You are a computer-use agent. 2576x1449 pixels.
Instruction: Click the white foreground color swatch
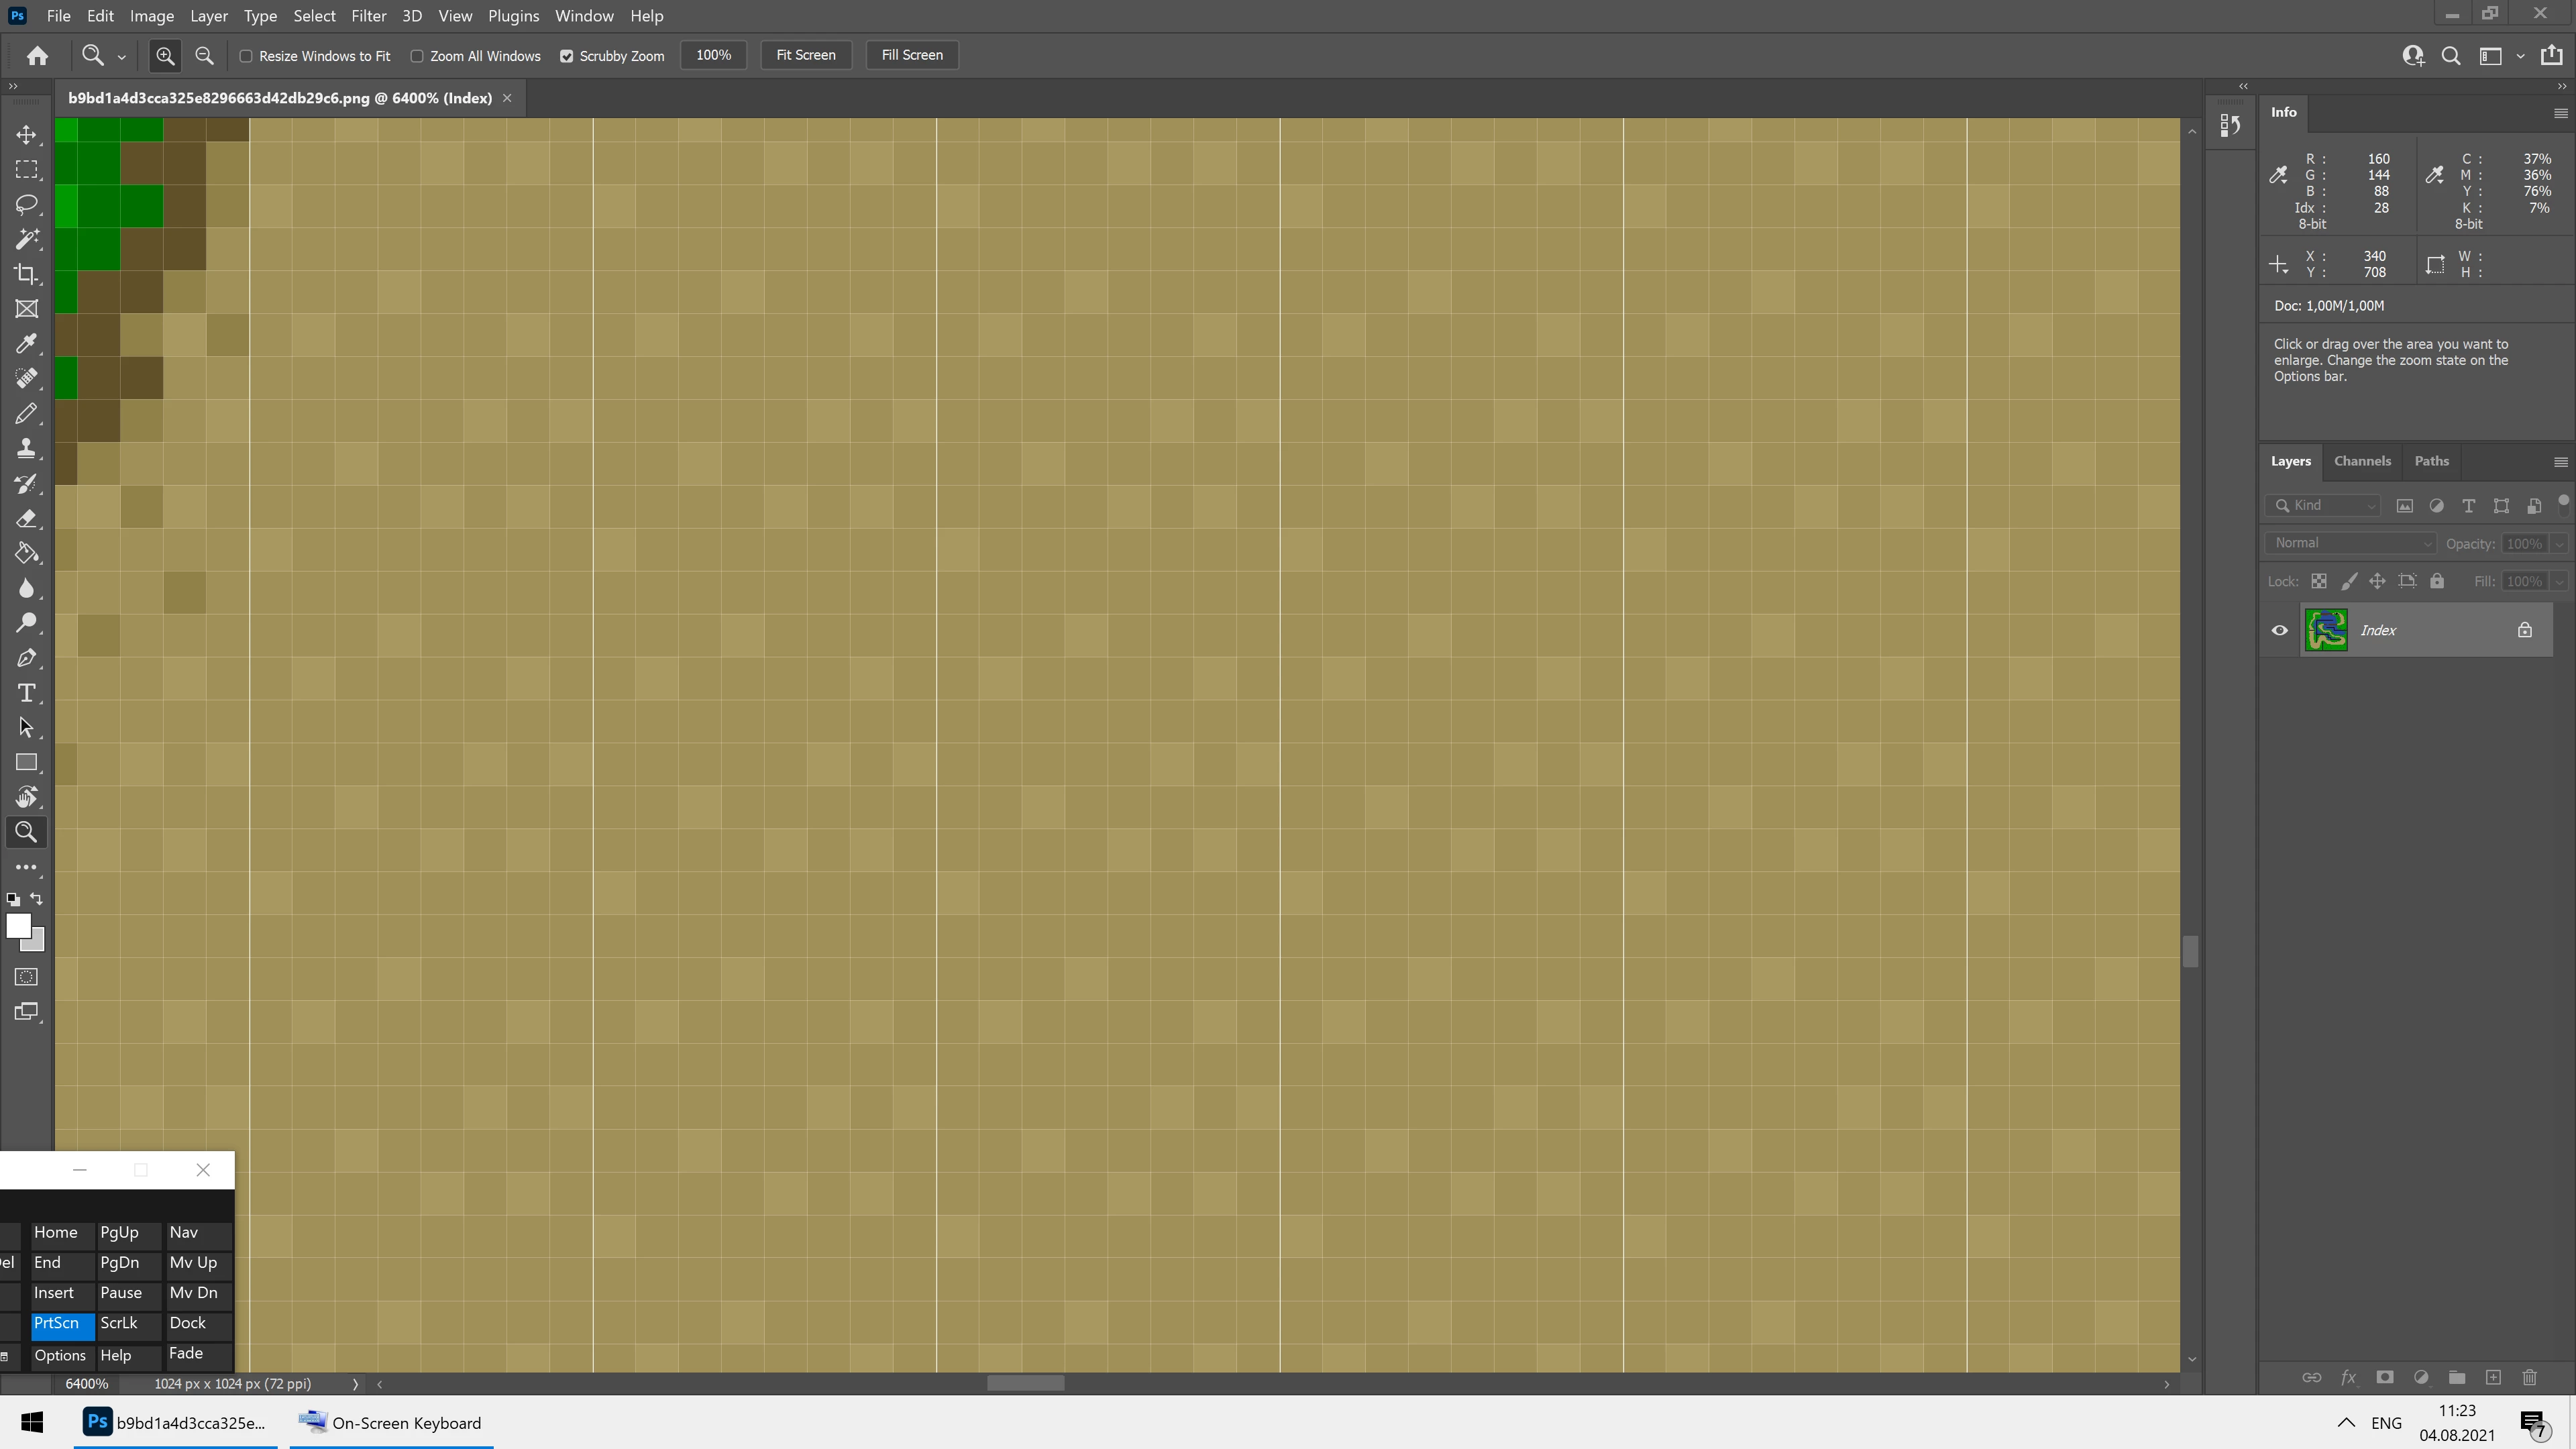pos(18,925)
